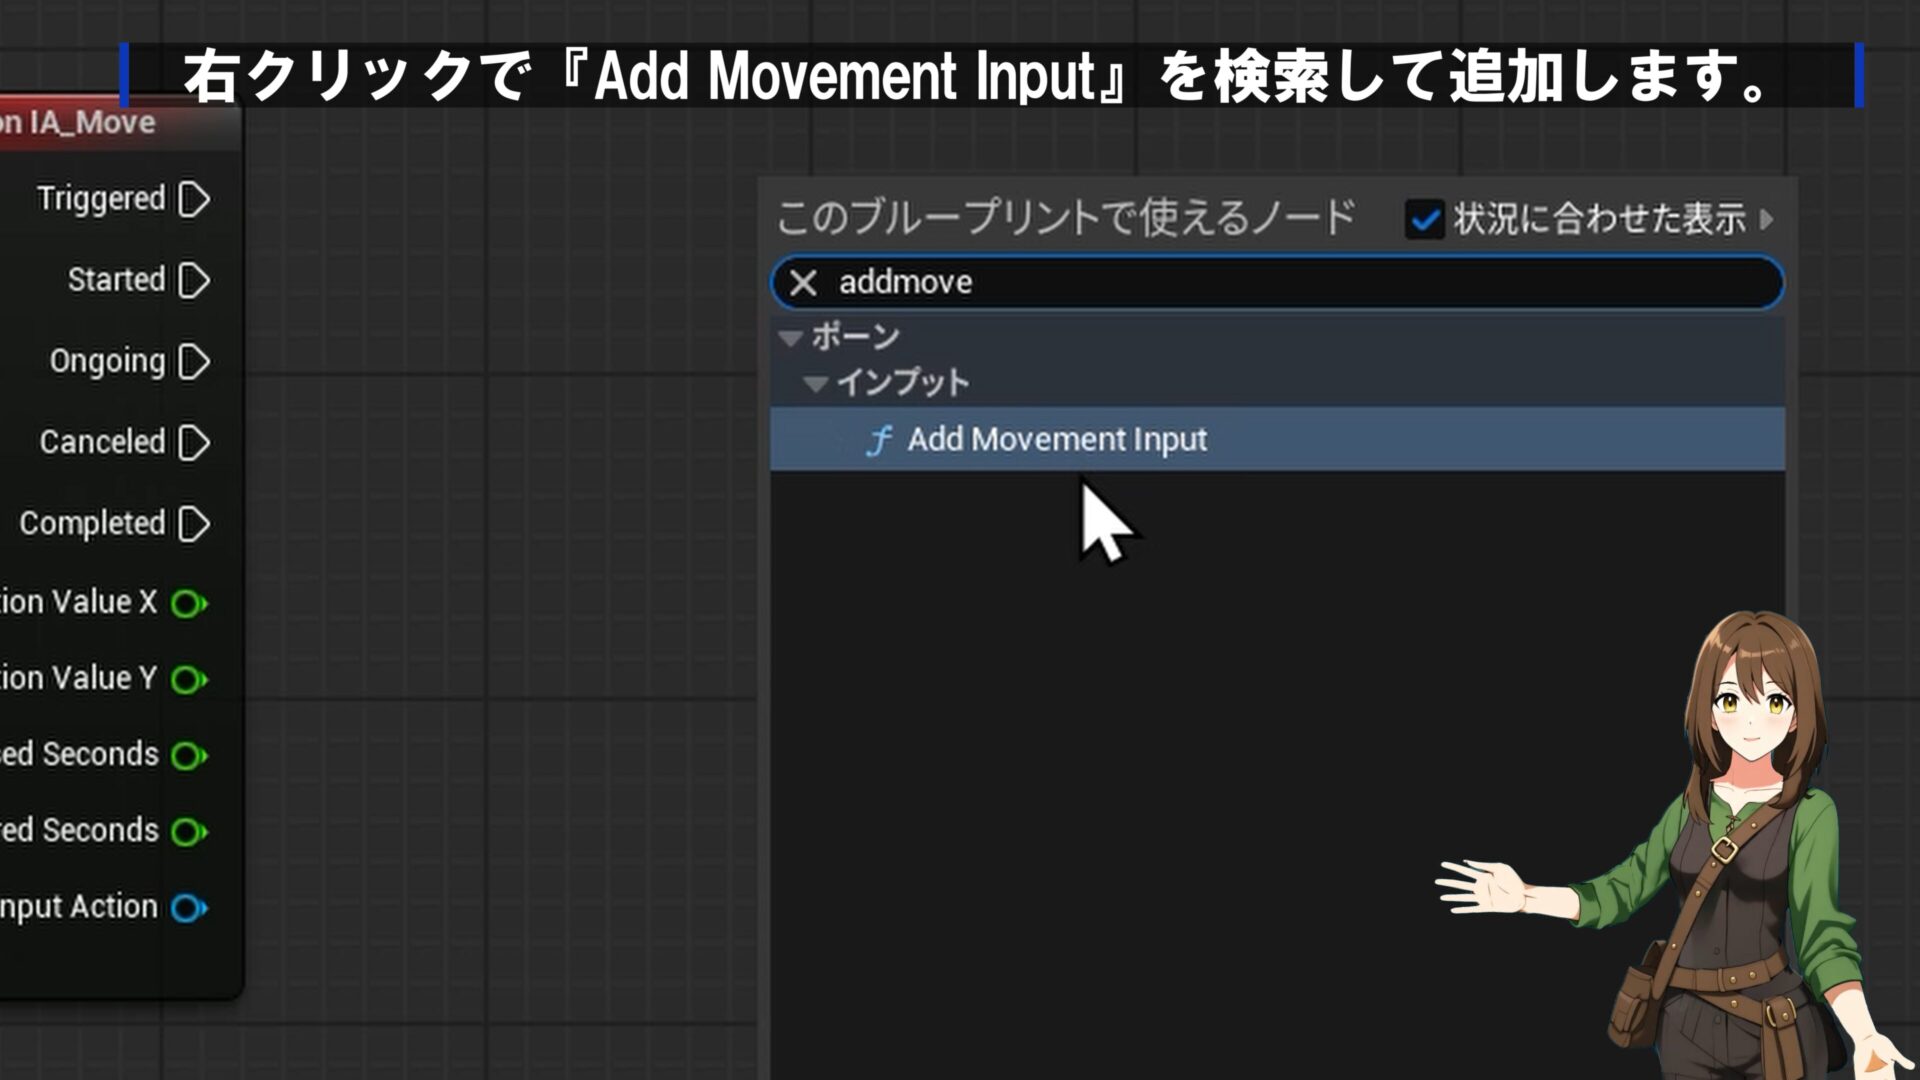
Task: Click the Completed execution pin
Action: [194, 523]
